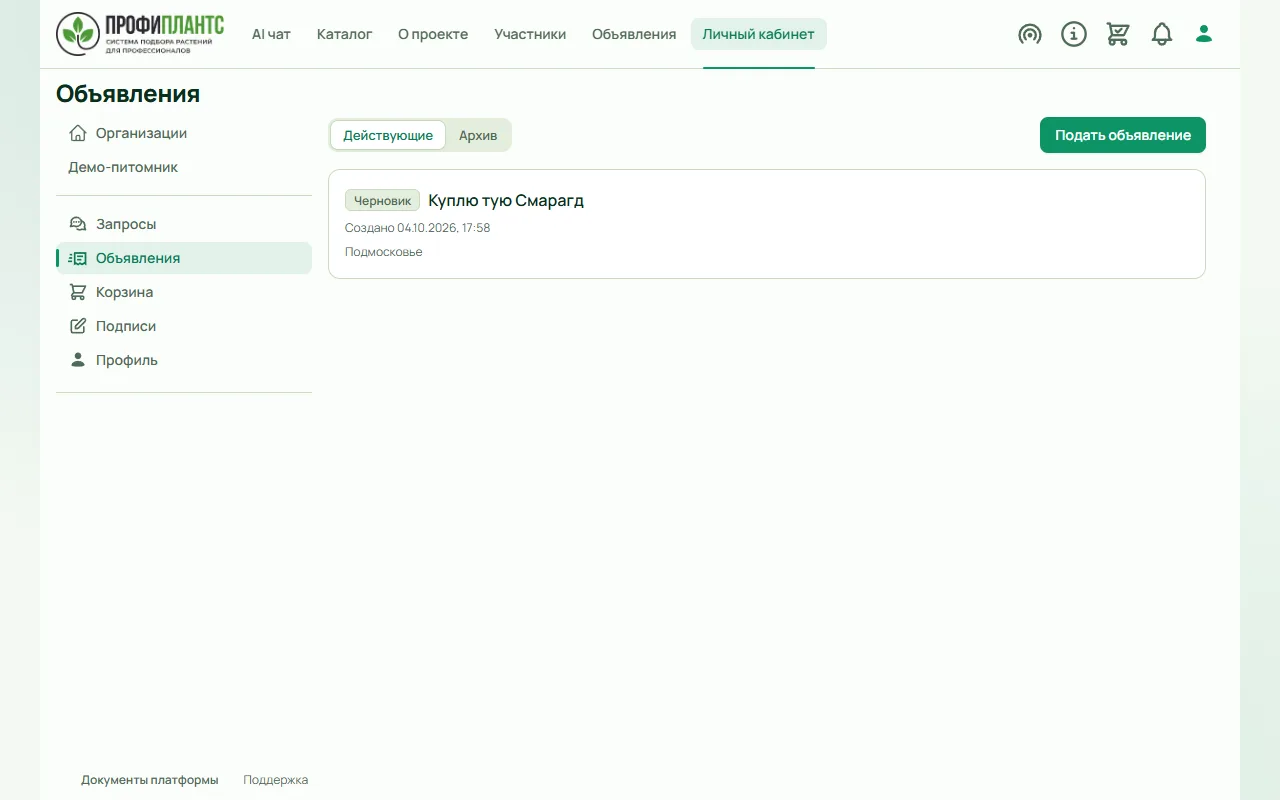Click the Черновик status badge

[382, 200]
